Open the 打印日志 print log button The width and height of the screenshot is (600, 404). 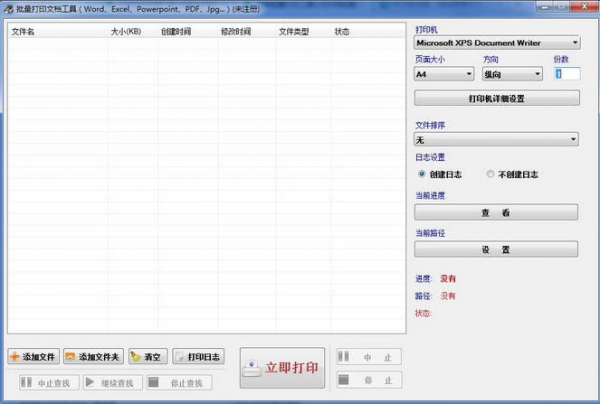(199, 357)
